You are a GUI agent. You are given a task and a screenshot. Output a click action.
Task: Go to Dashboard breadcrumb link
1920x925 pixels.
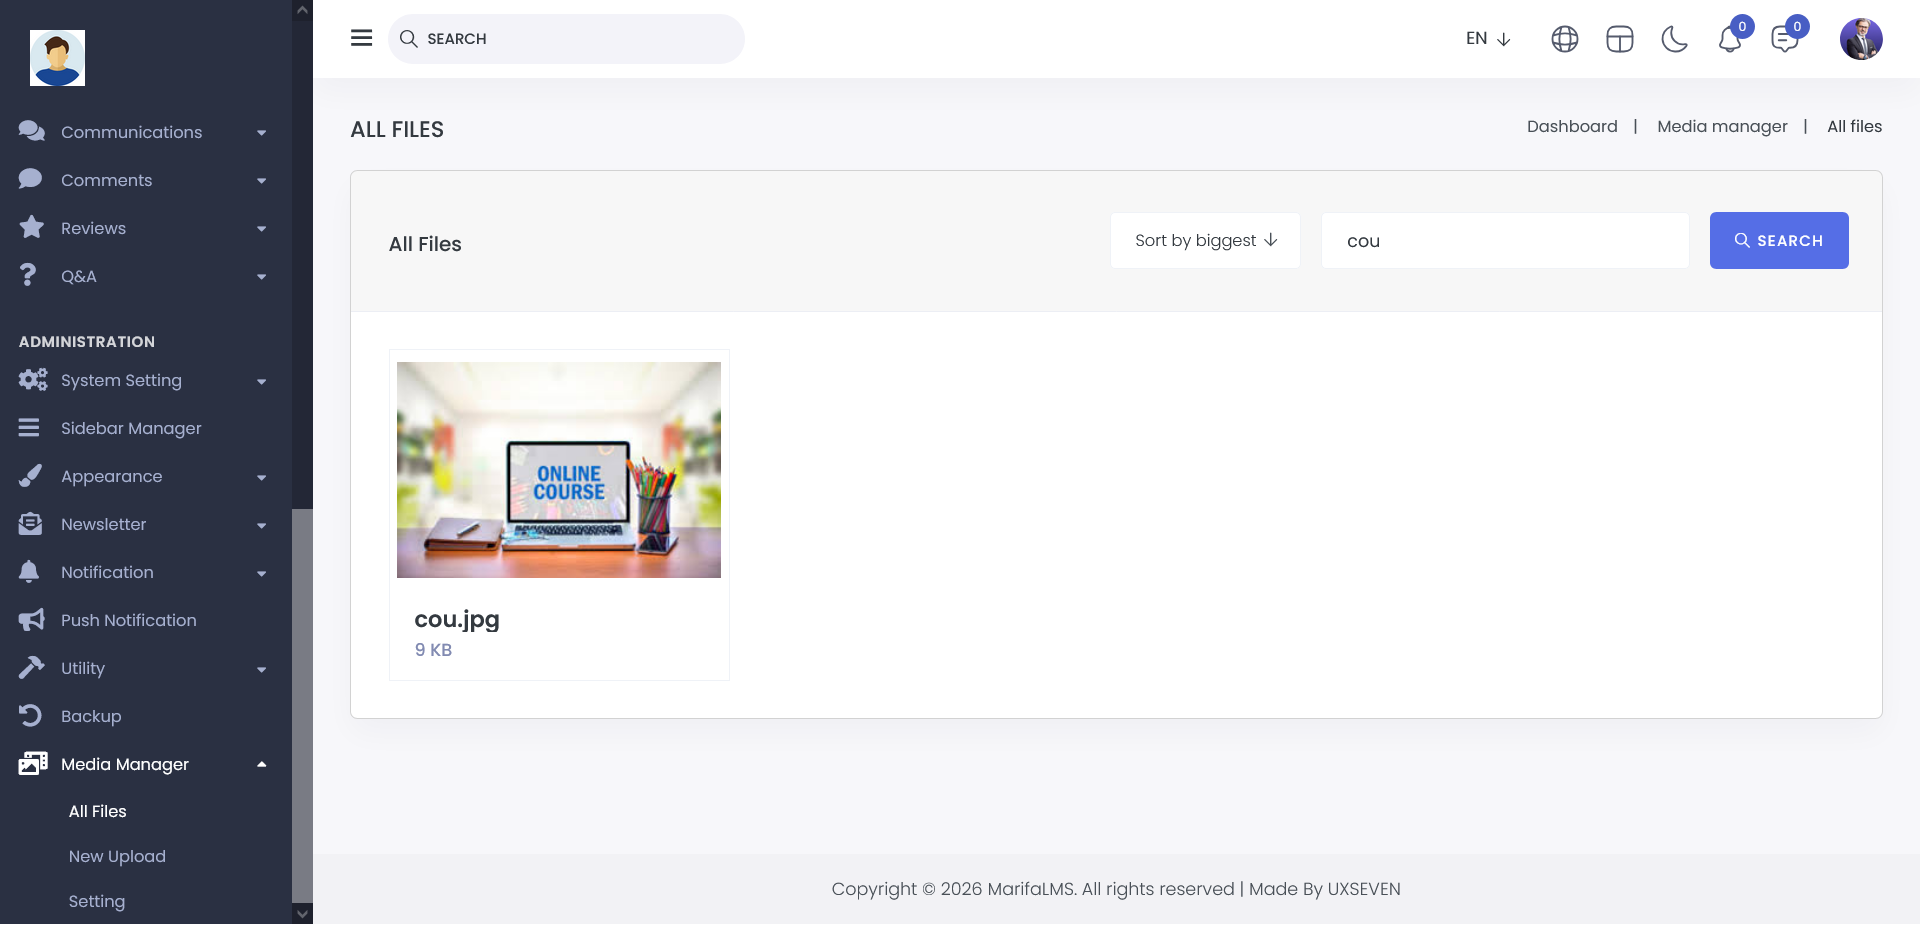point(1571,126)
